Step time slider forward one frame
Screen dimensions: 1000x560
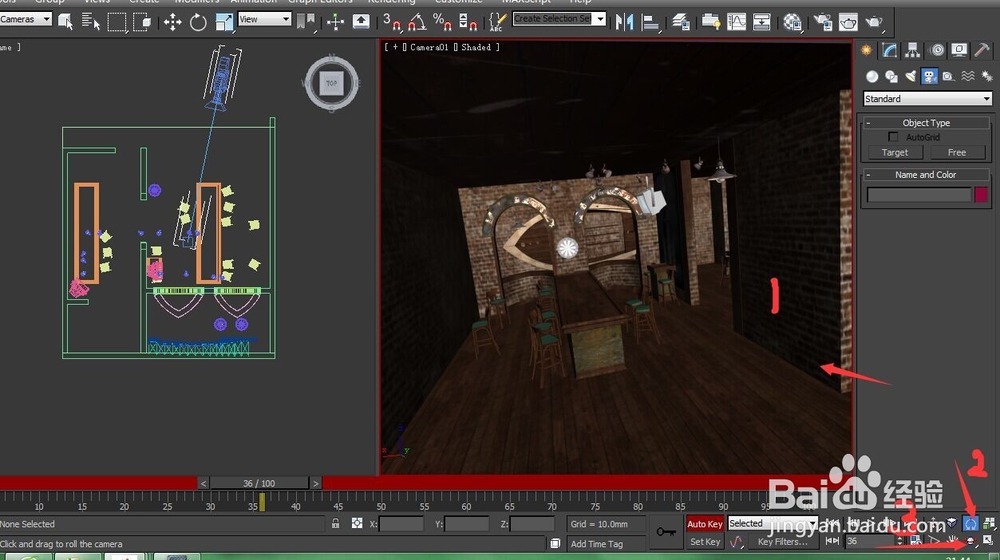click(316, 483)
